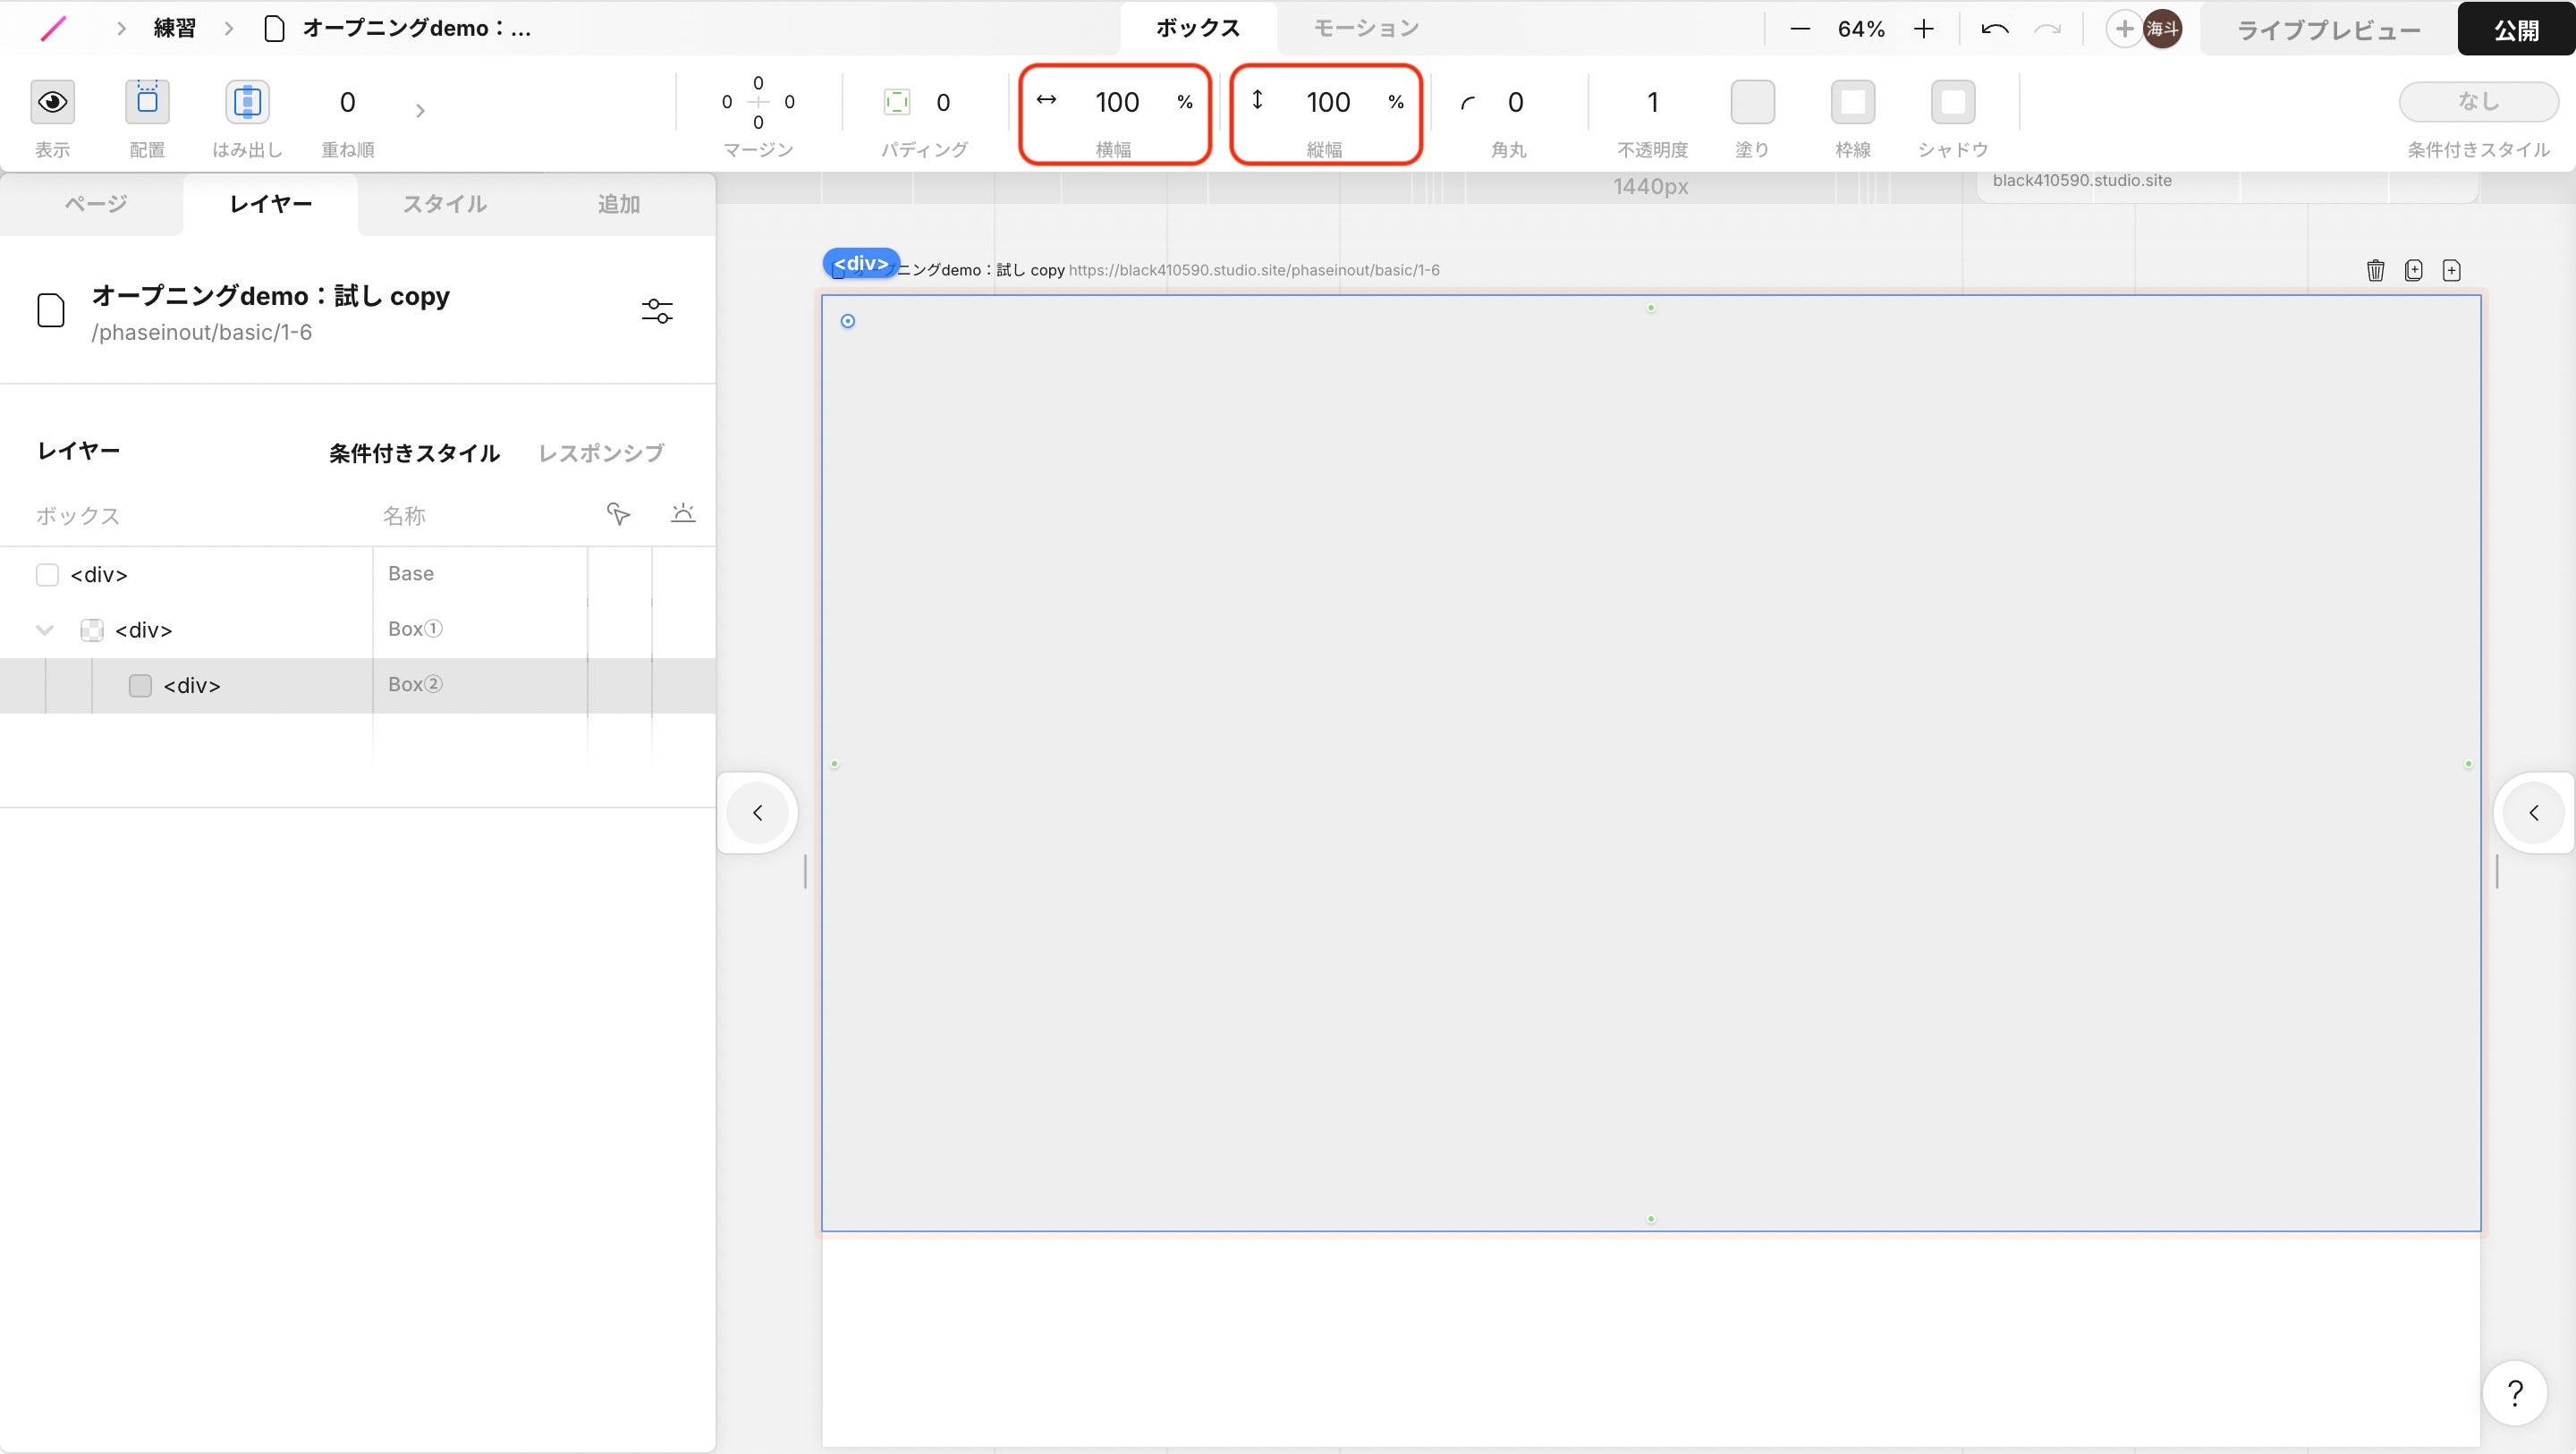Image resolution: width=2576 pixels, height=1454 pixels.
Task: Open the 塗り fill color swatch
Action: [1752, 101]
